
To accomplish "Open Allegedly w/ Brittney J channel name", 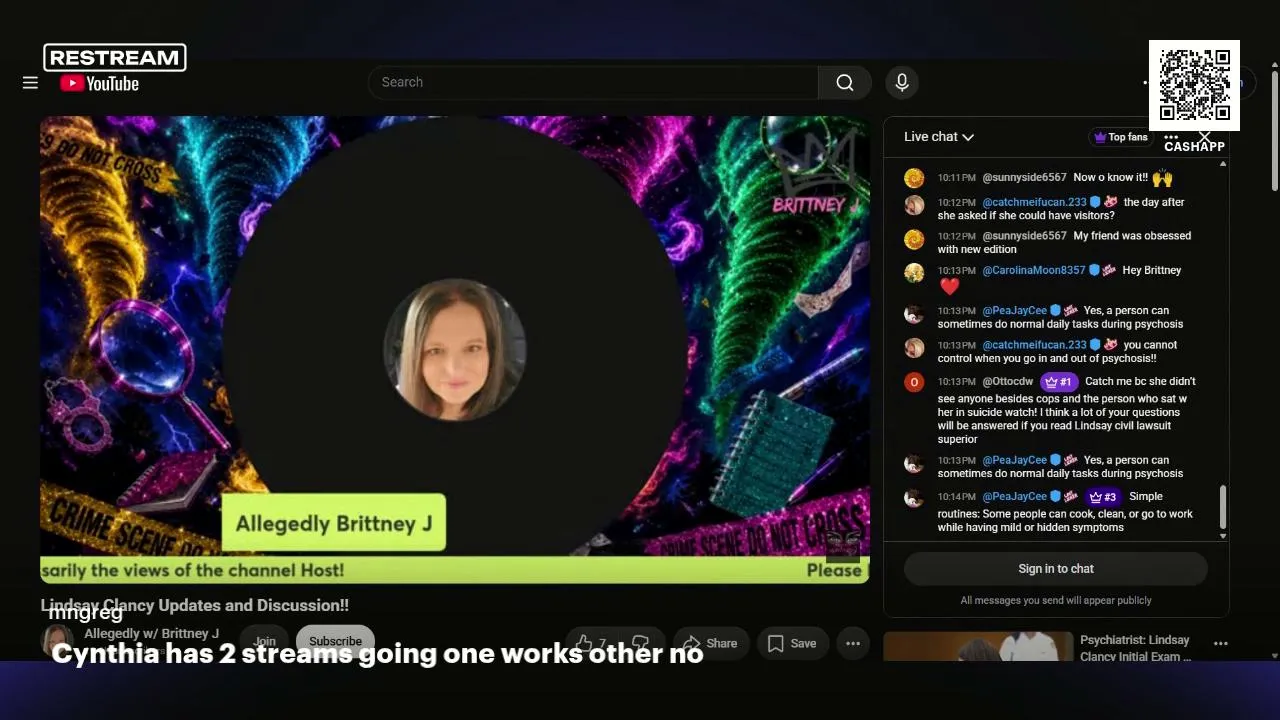I will click(151, 634).
